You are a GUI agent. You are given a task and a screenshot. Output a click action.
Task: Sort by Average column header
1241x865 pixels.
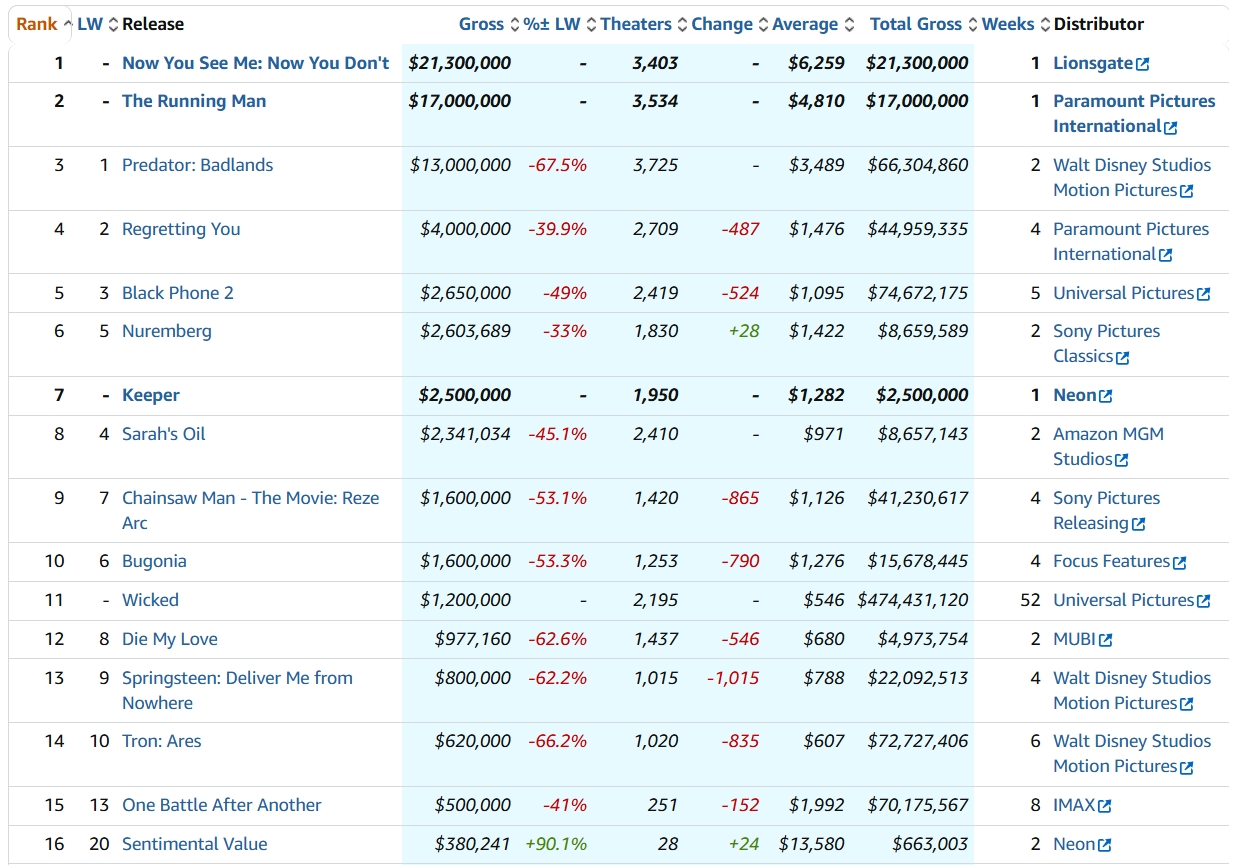coord(805,24)
